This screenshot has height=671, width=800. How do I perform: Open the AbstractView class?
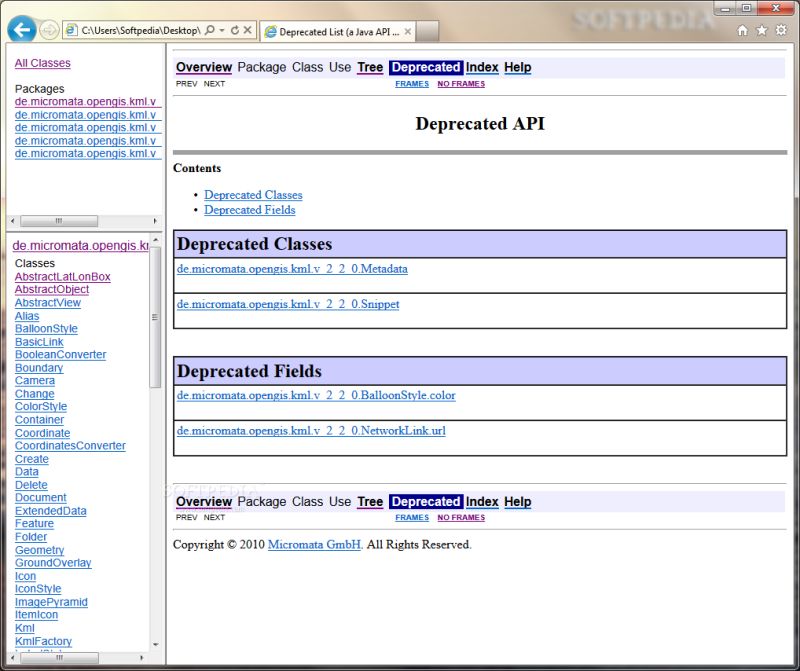(47, 303)
